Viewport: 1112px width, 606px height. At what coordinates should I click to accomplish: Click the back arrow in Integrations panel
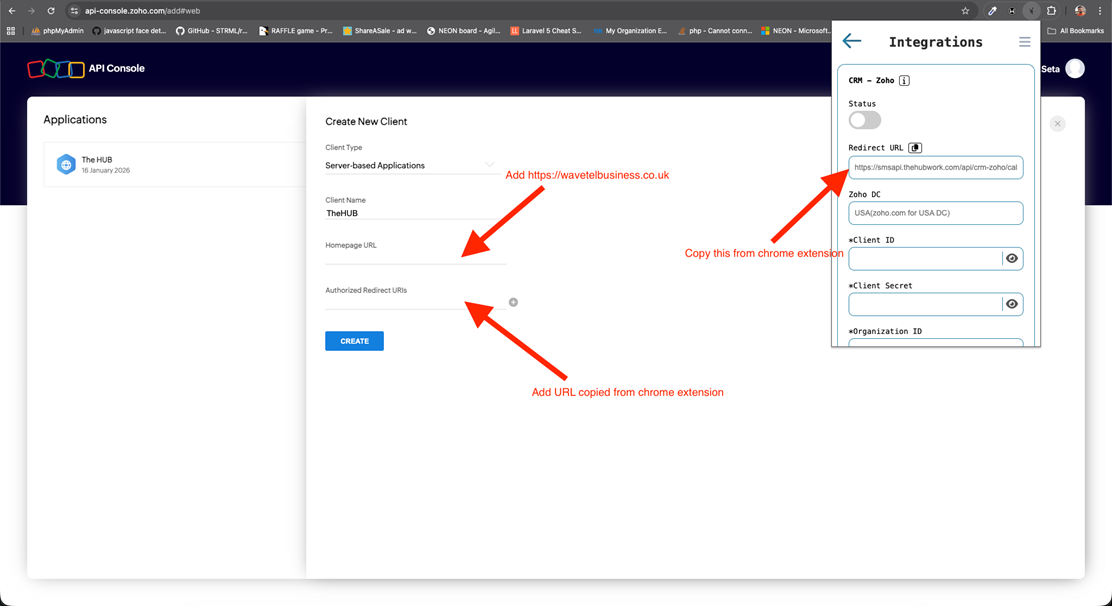852,41
